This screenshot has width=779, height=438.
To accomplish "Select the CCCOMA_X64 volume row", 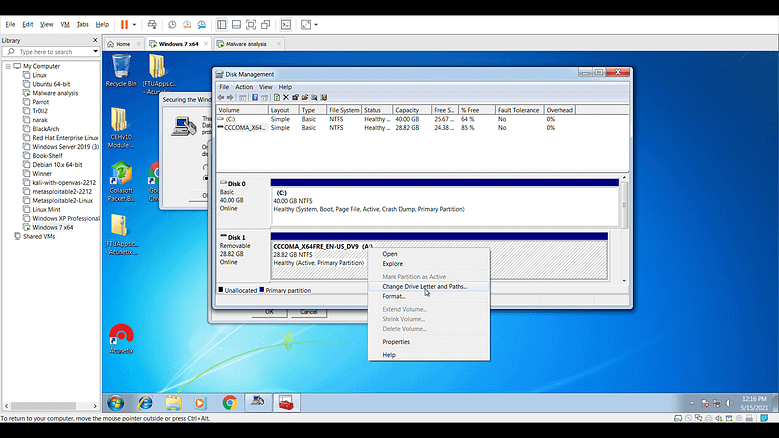I will point(422,128).
